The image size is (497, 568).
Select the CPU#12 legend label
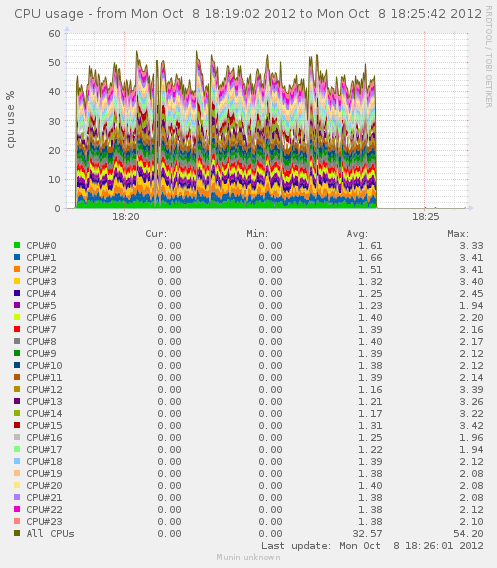pos(44,389)
